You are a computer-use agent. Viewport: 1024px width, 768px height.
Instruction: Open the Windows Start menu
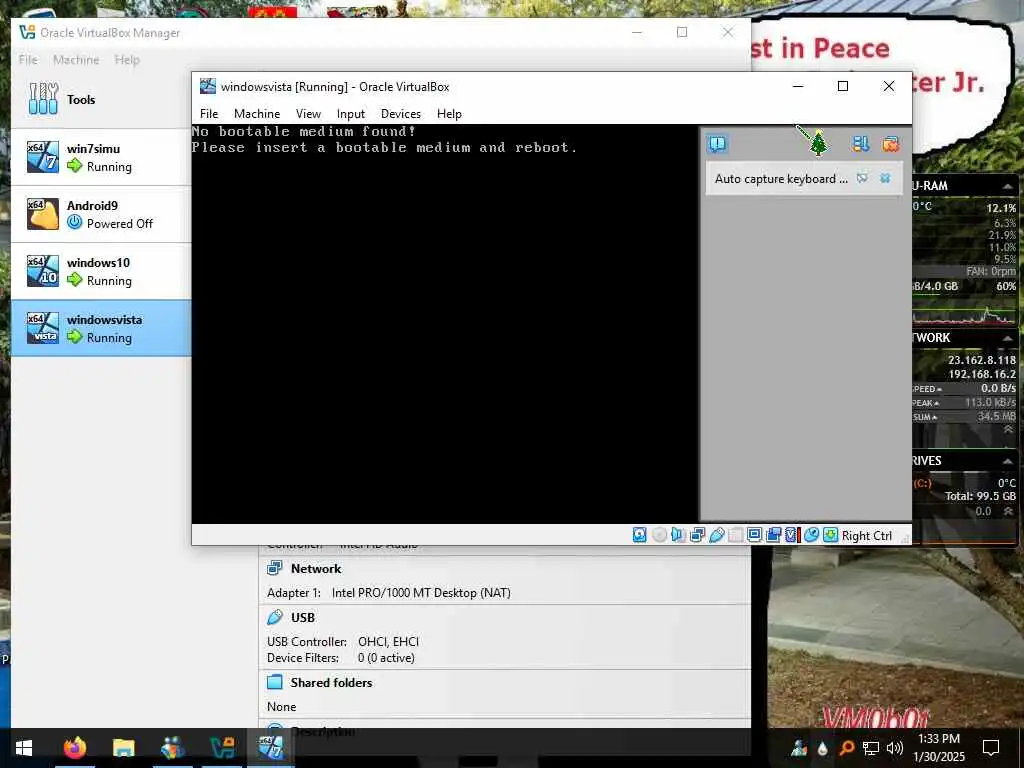(x=24, y=748)
